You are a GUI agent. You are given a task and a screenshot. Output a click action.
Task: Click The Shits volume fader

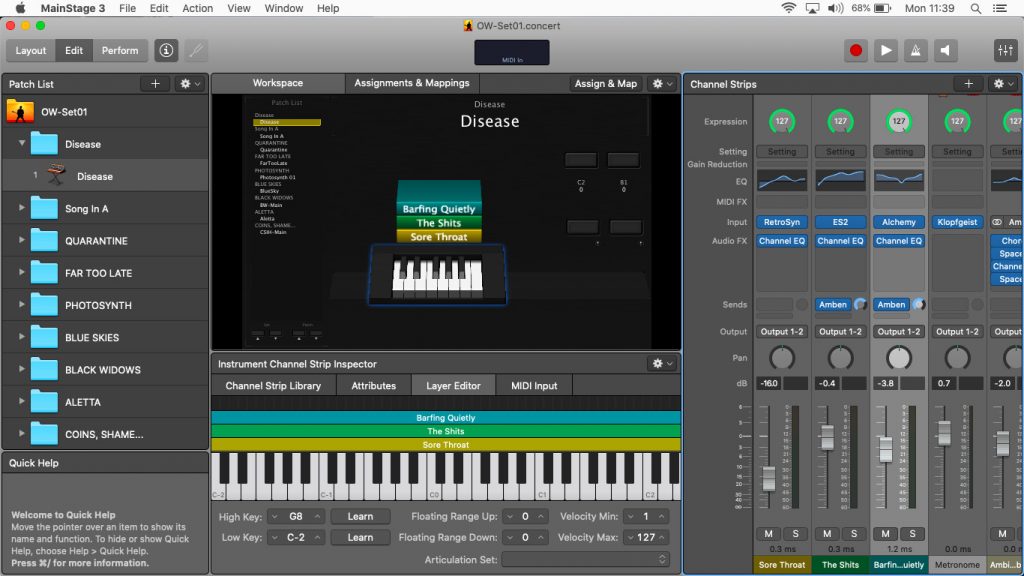click(827, 437)
